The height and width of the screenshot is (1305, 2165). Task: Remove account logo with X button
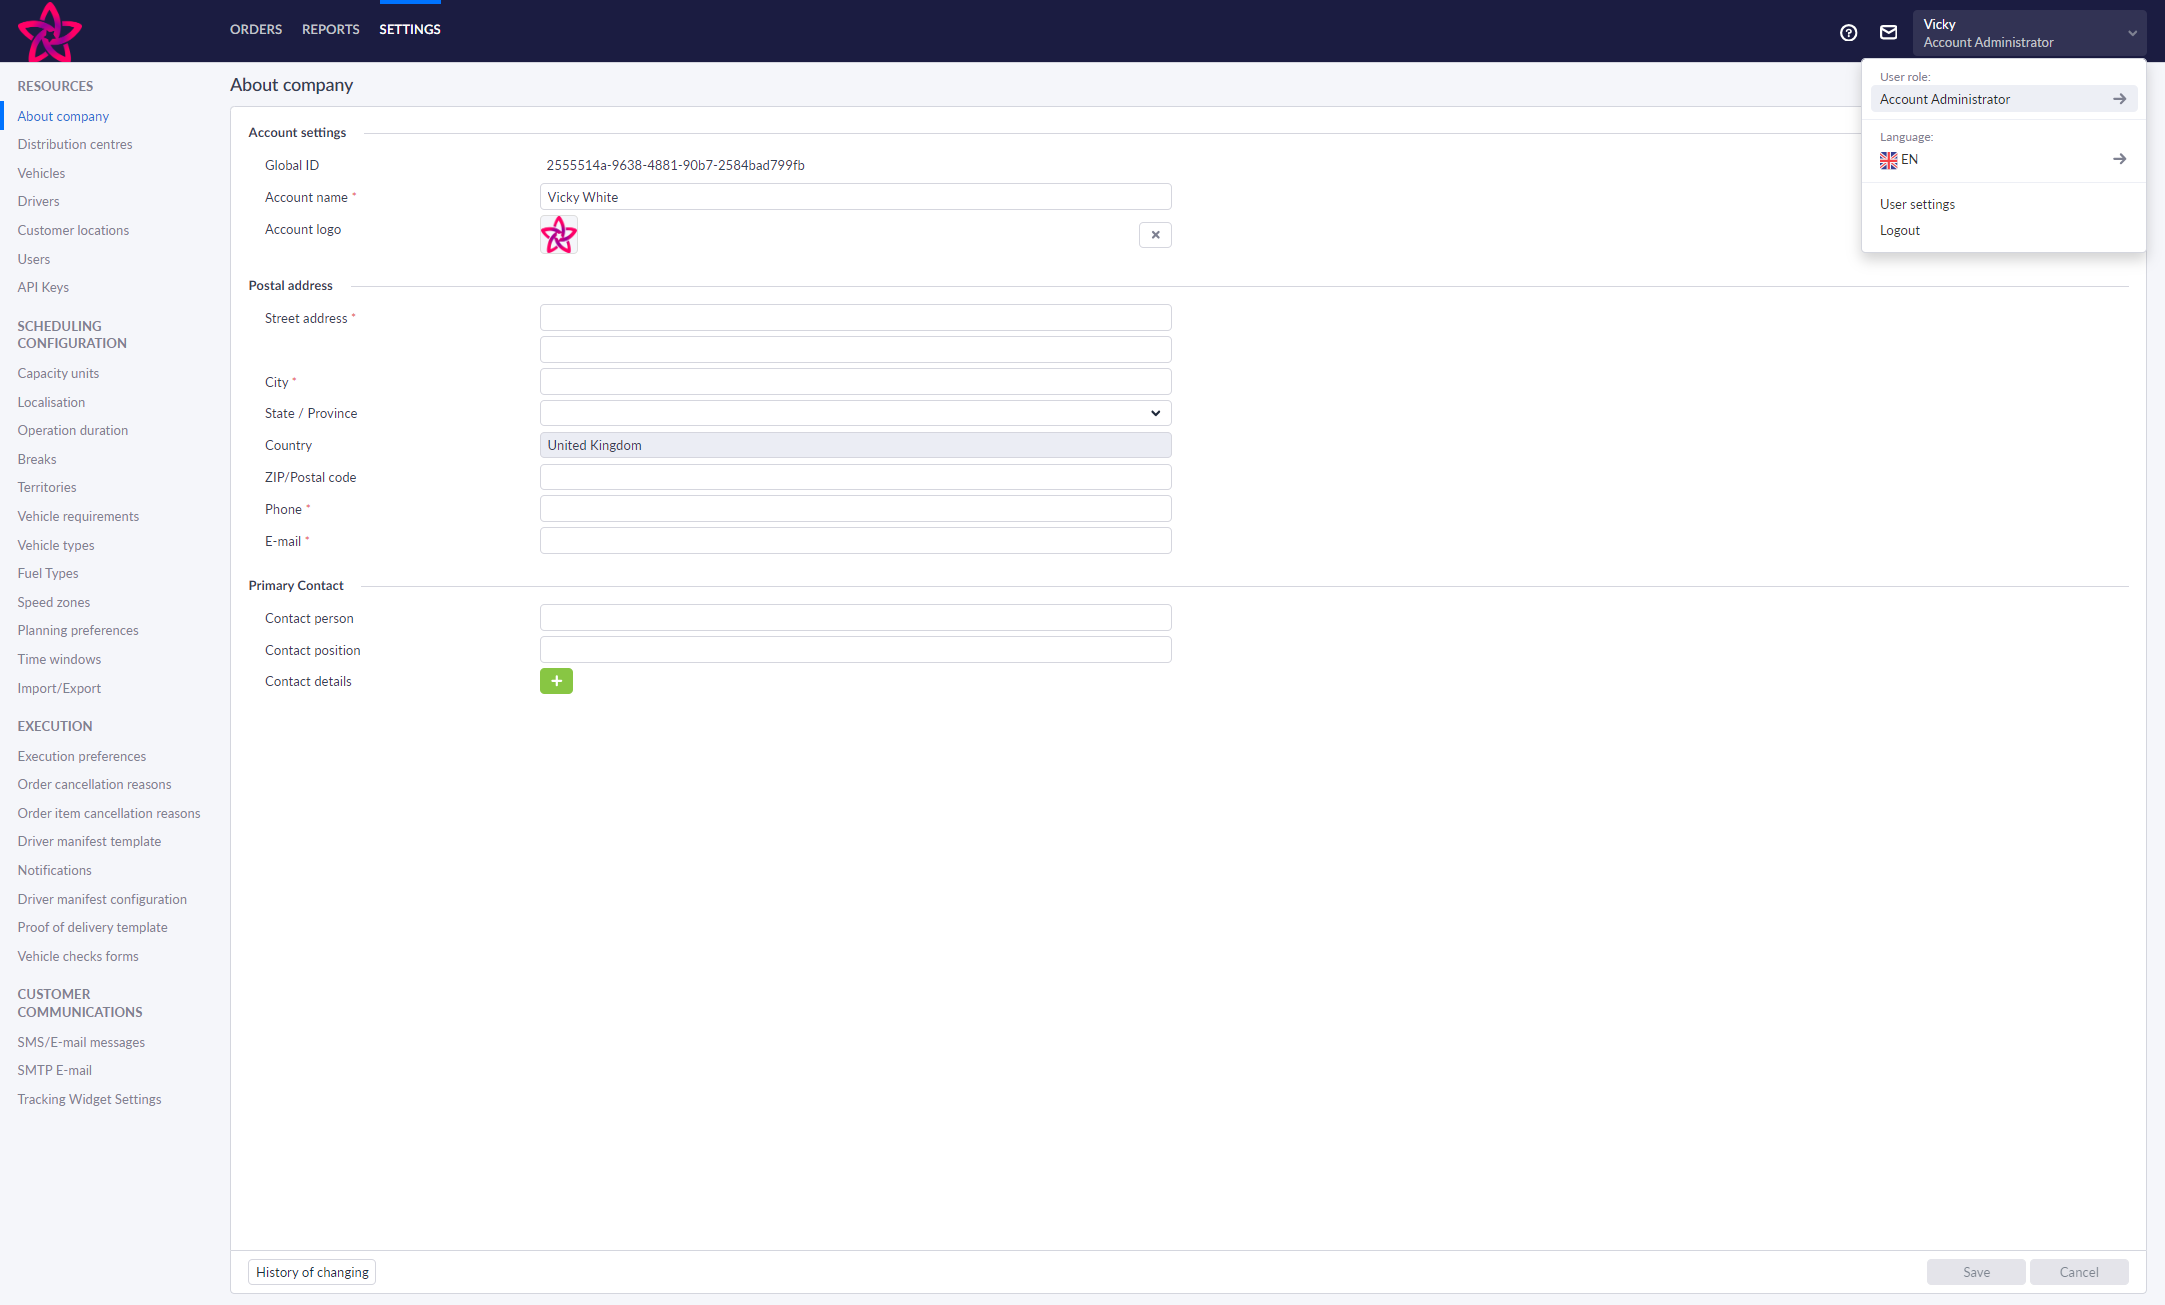pyautogui.click(x=1155, y=235)
